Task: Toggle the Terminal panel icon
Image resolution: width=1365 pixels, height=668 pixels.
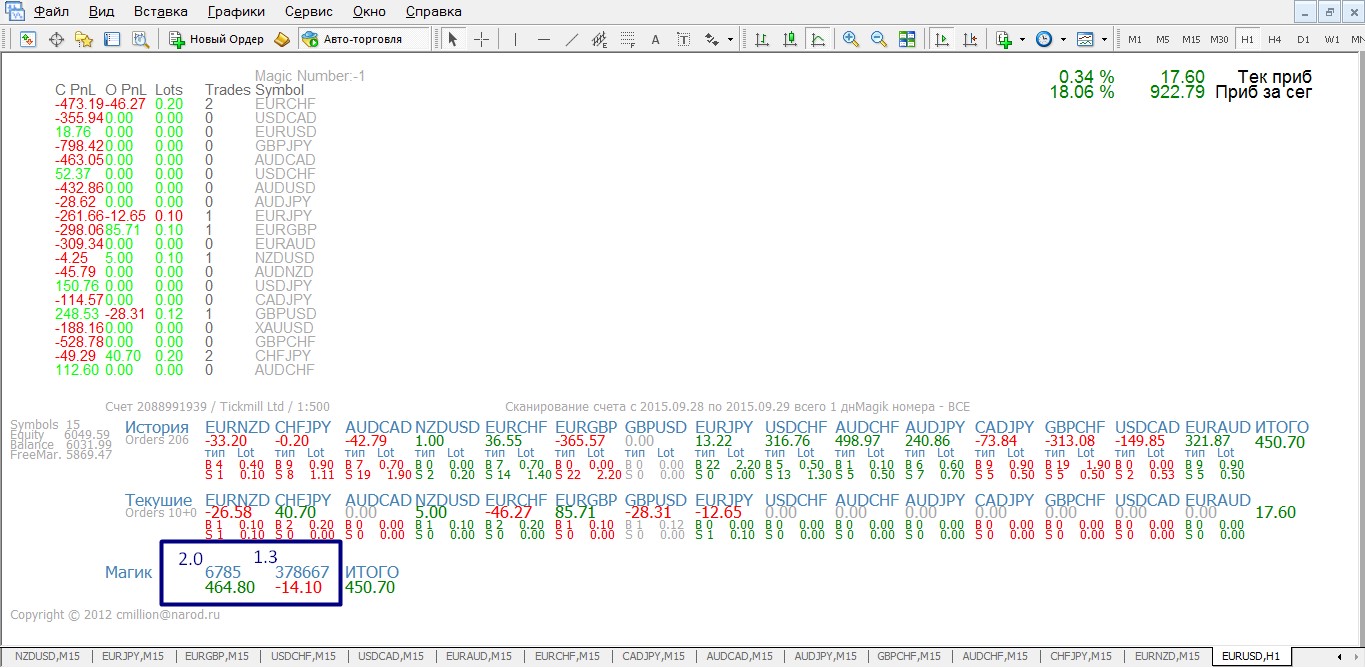Action: [x=112, y=39]
